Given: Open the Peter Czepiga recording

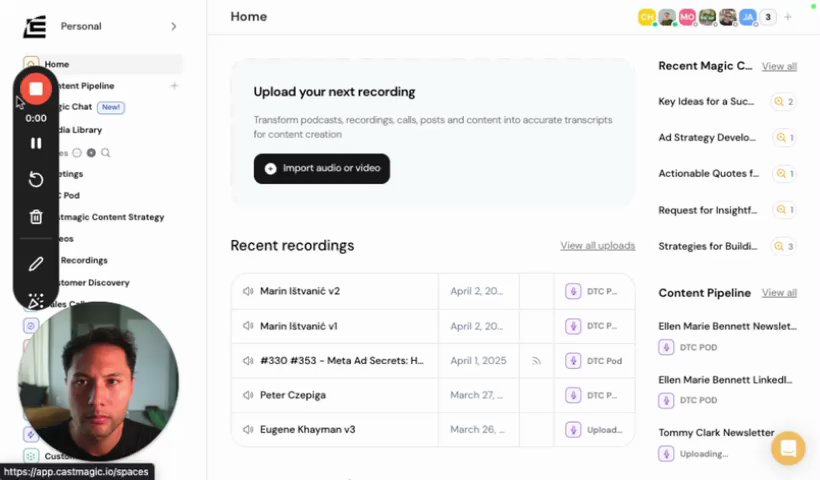Looking at the screenshot, I should click(x=291, y=395).
